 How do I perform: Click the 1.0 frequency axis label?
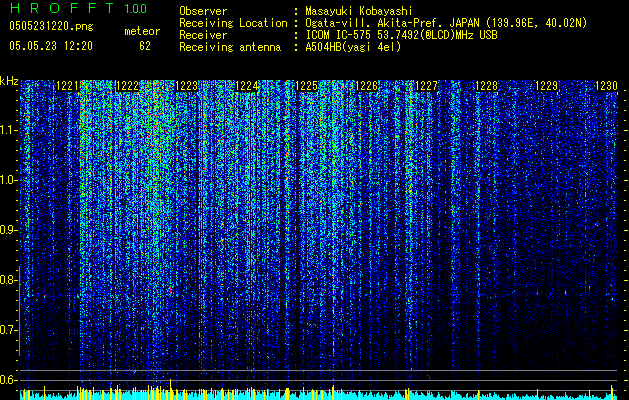coord(9,180)
